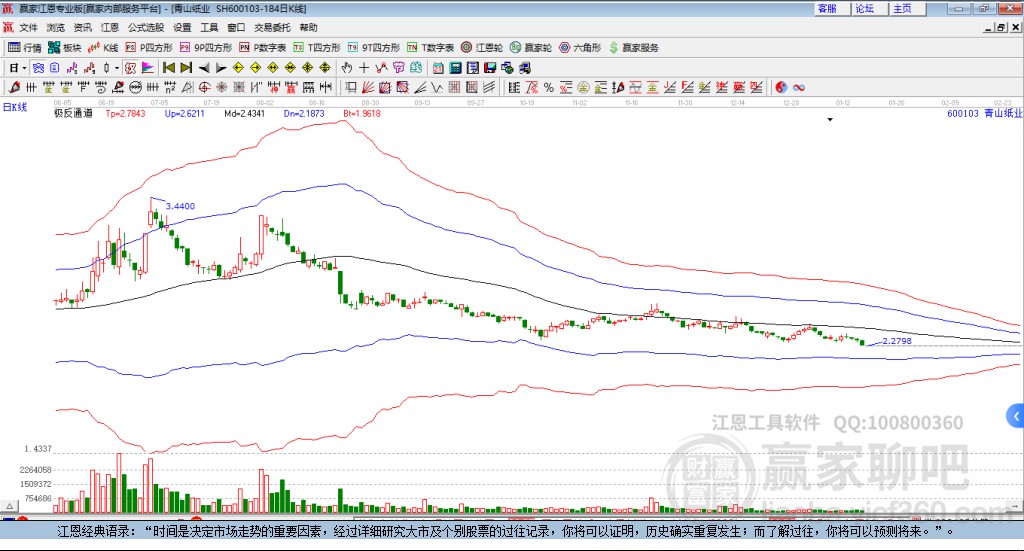Screen dimensions: 1024x551
Task: Toggle the blue grid-view button
Action: point(38,68)
